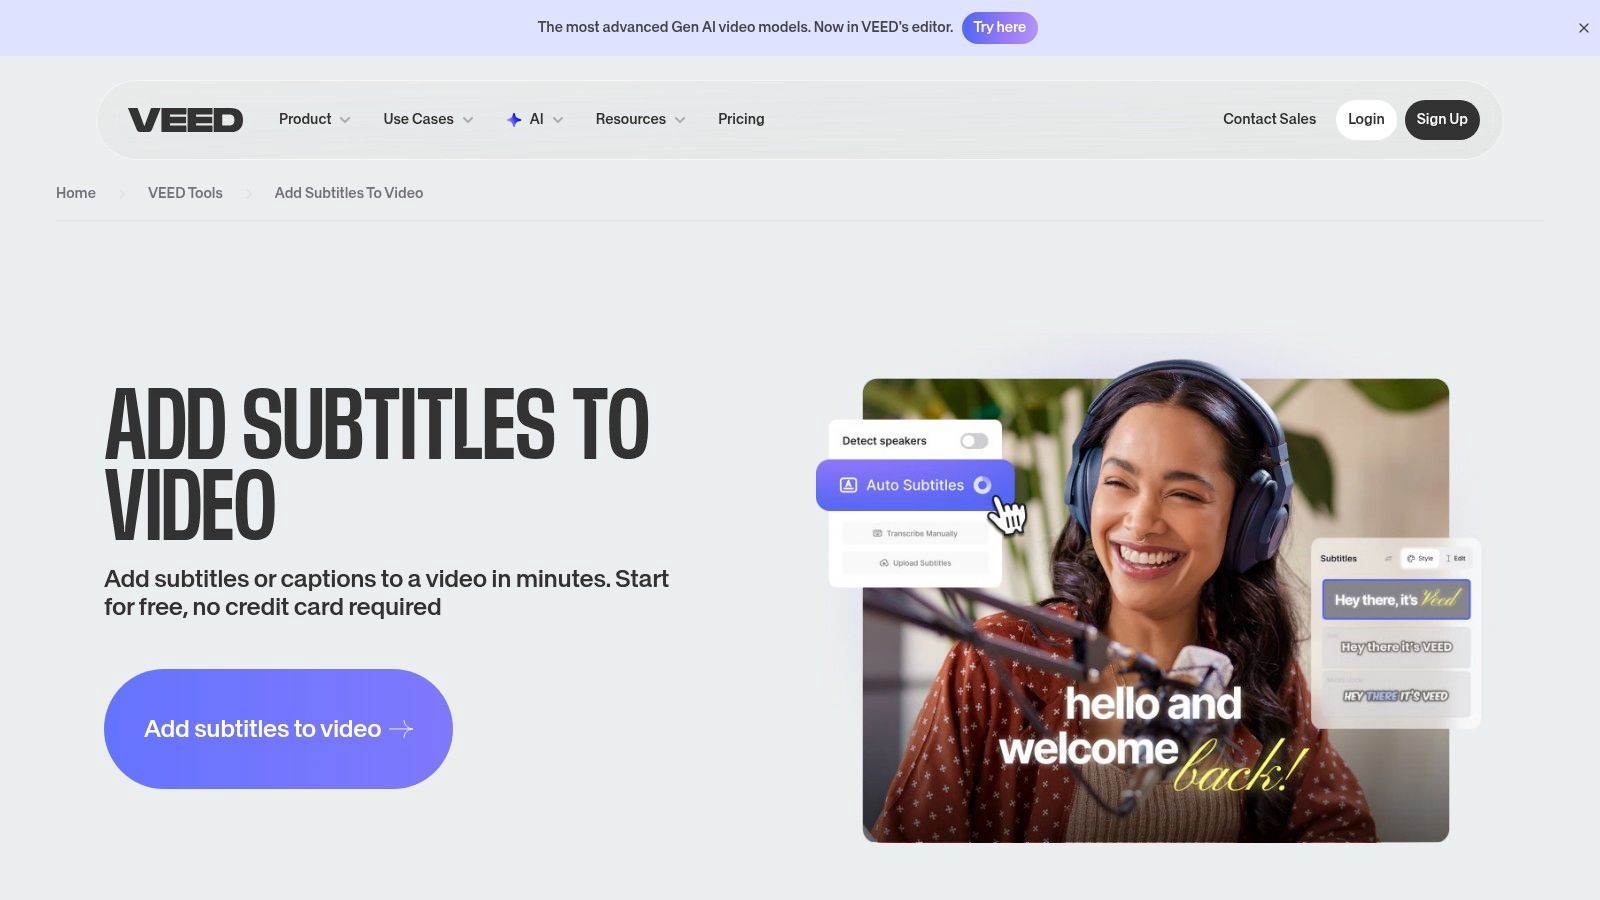Go to Home breadcrumb

76,193
